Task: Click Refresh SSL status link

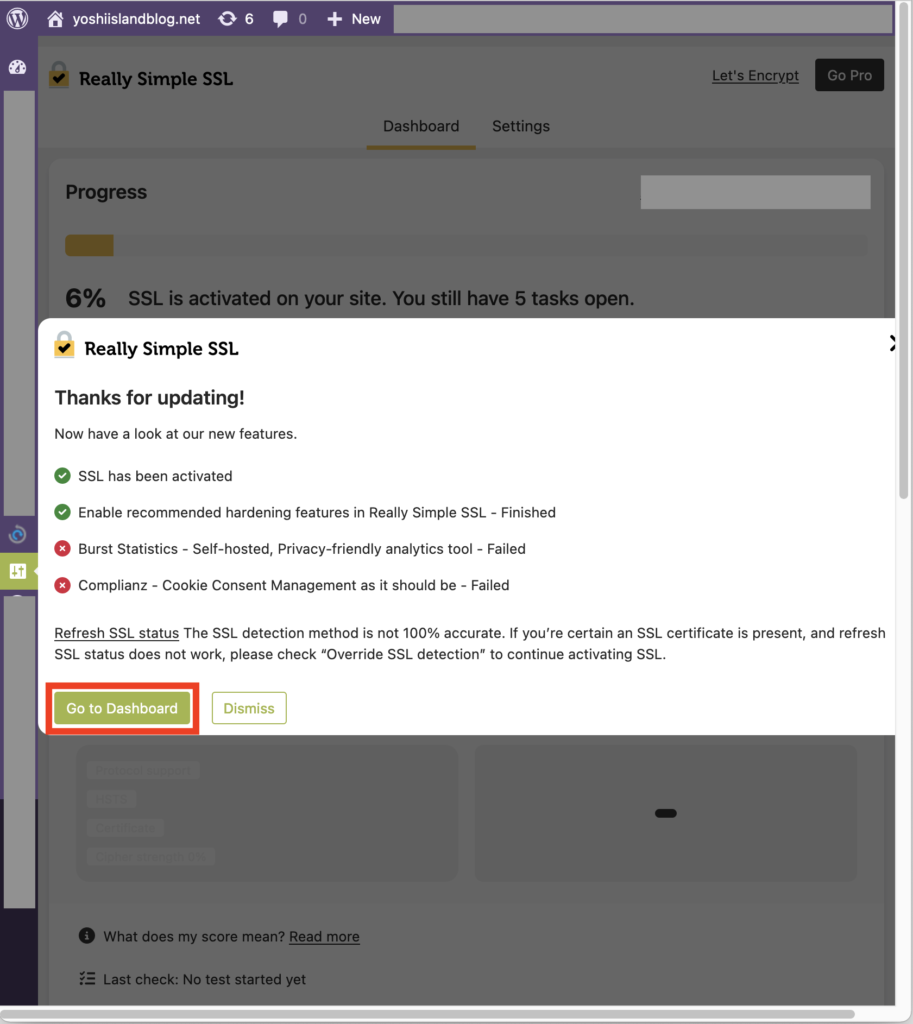Action: [x=116, y=633]
